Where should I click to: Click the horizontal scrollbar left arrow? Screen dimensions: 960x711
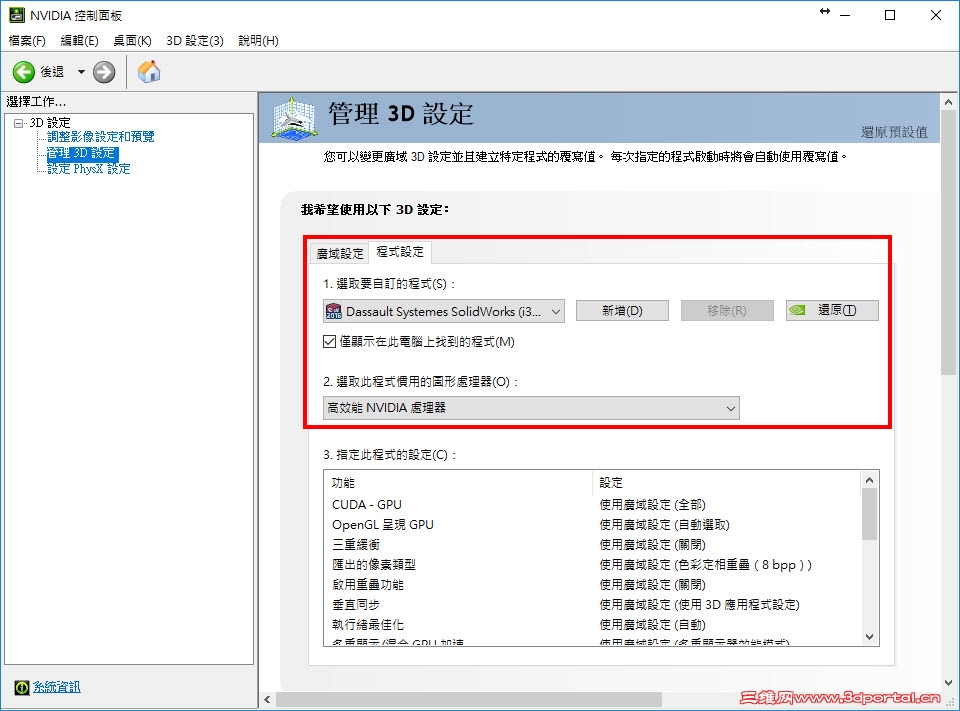[268, 699]
